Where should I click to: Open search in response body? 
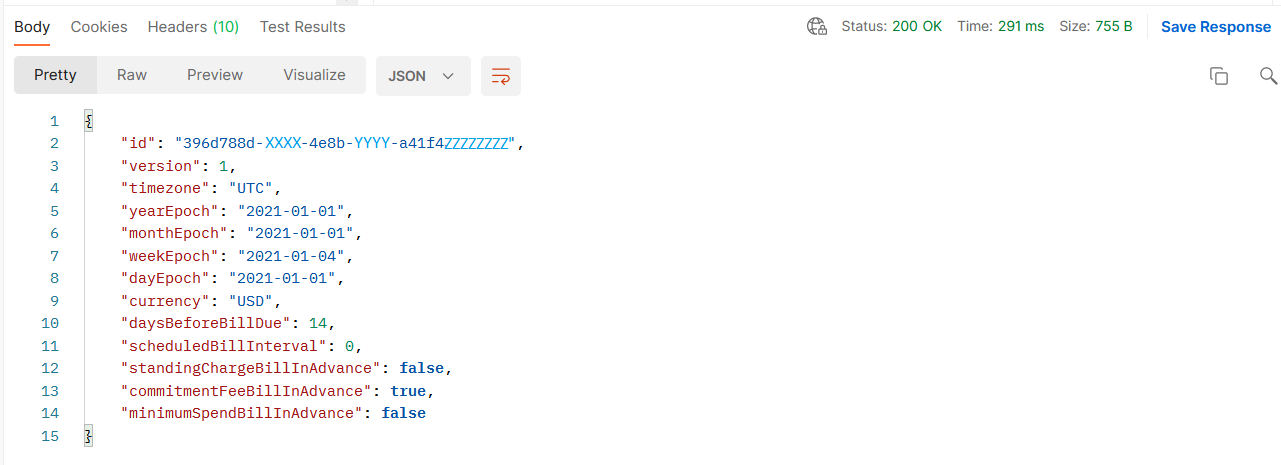click(1268, 76)
